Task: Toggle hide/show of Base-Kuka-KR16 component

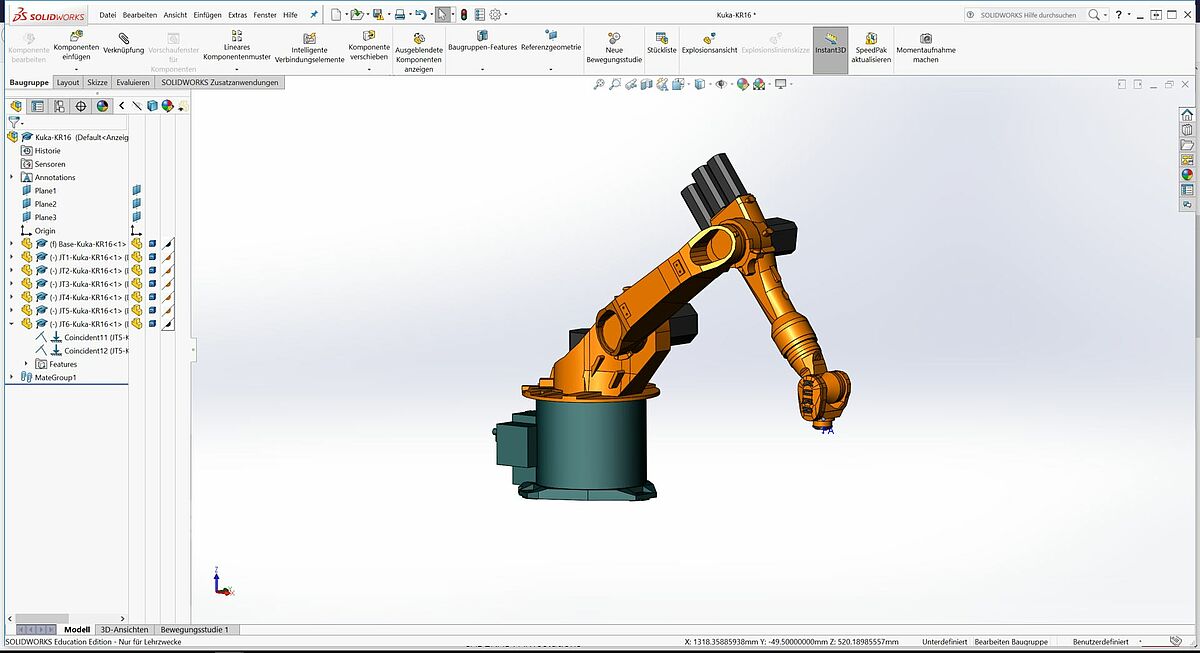Action: coord(136,243)
